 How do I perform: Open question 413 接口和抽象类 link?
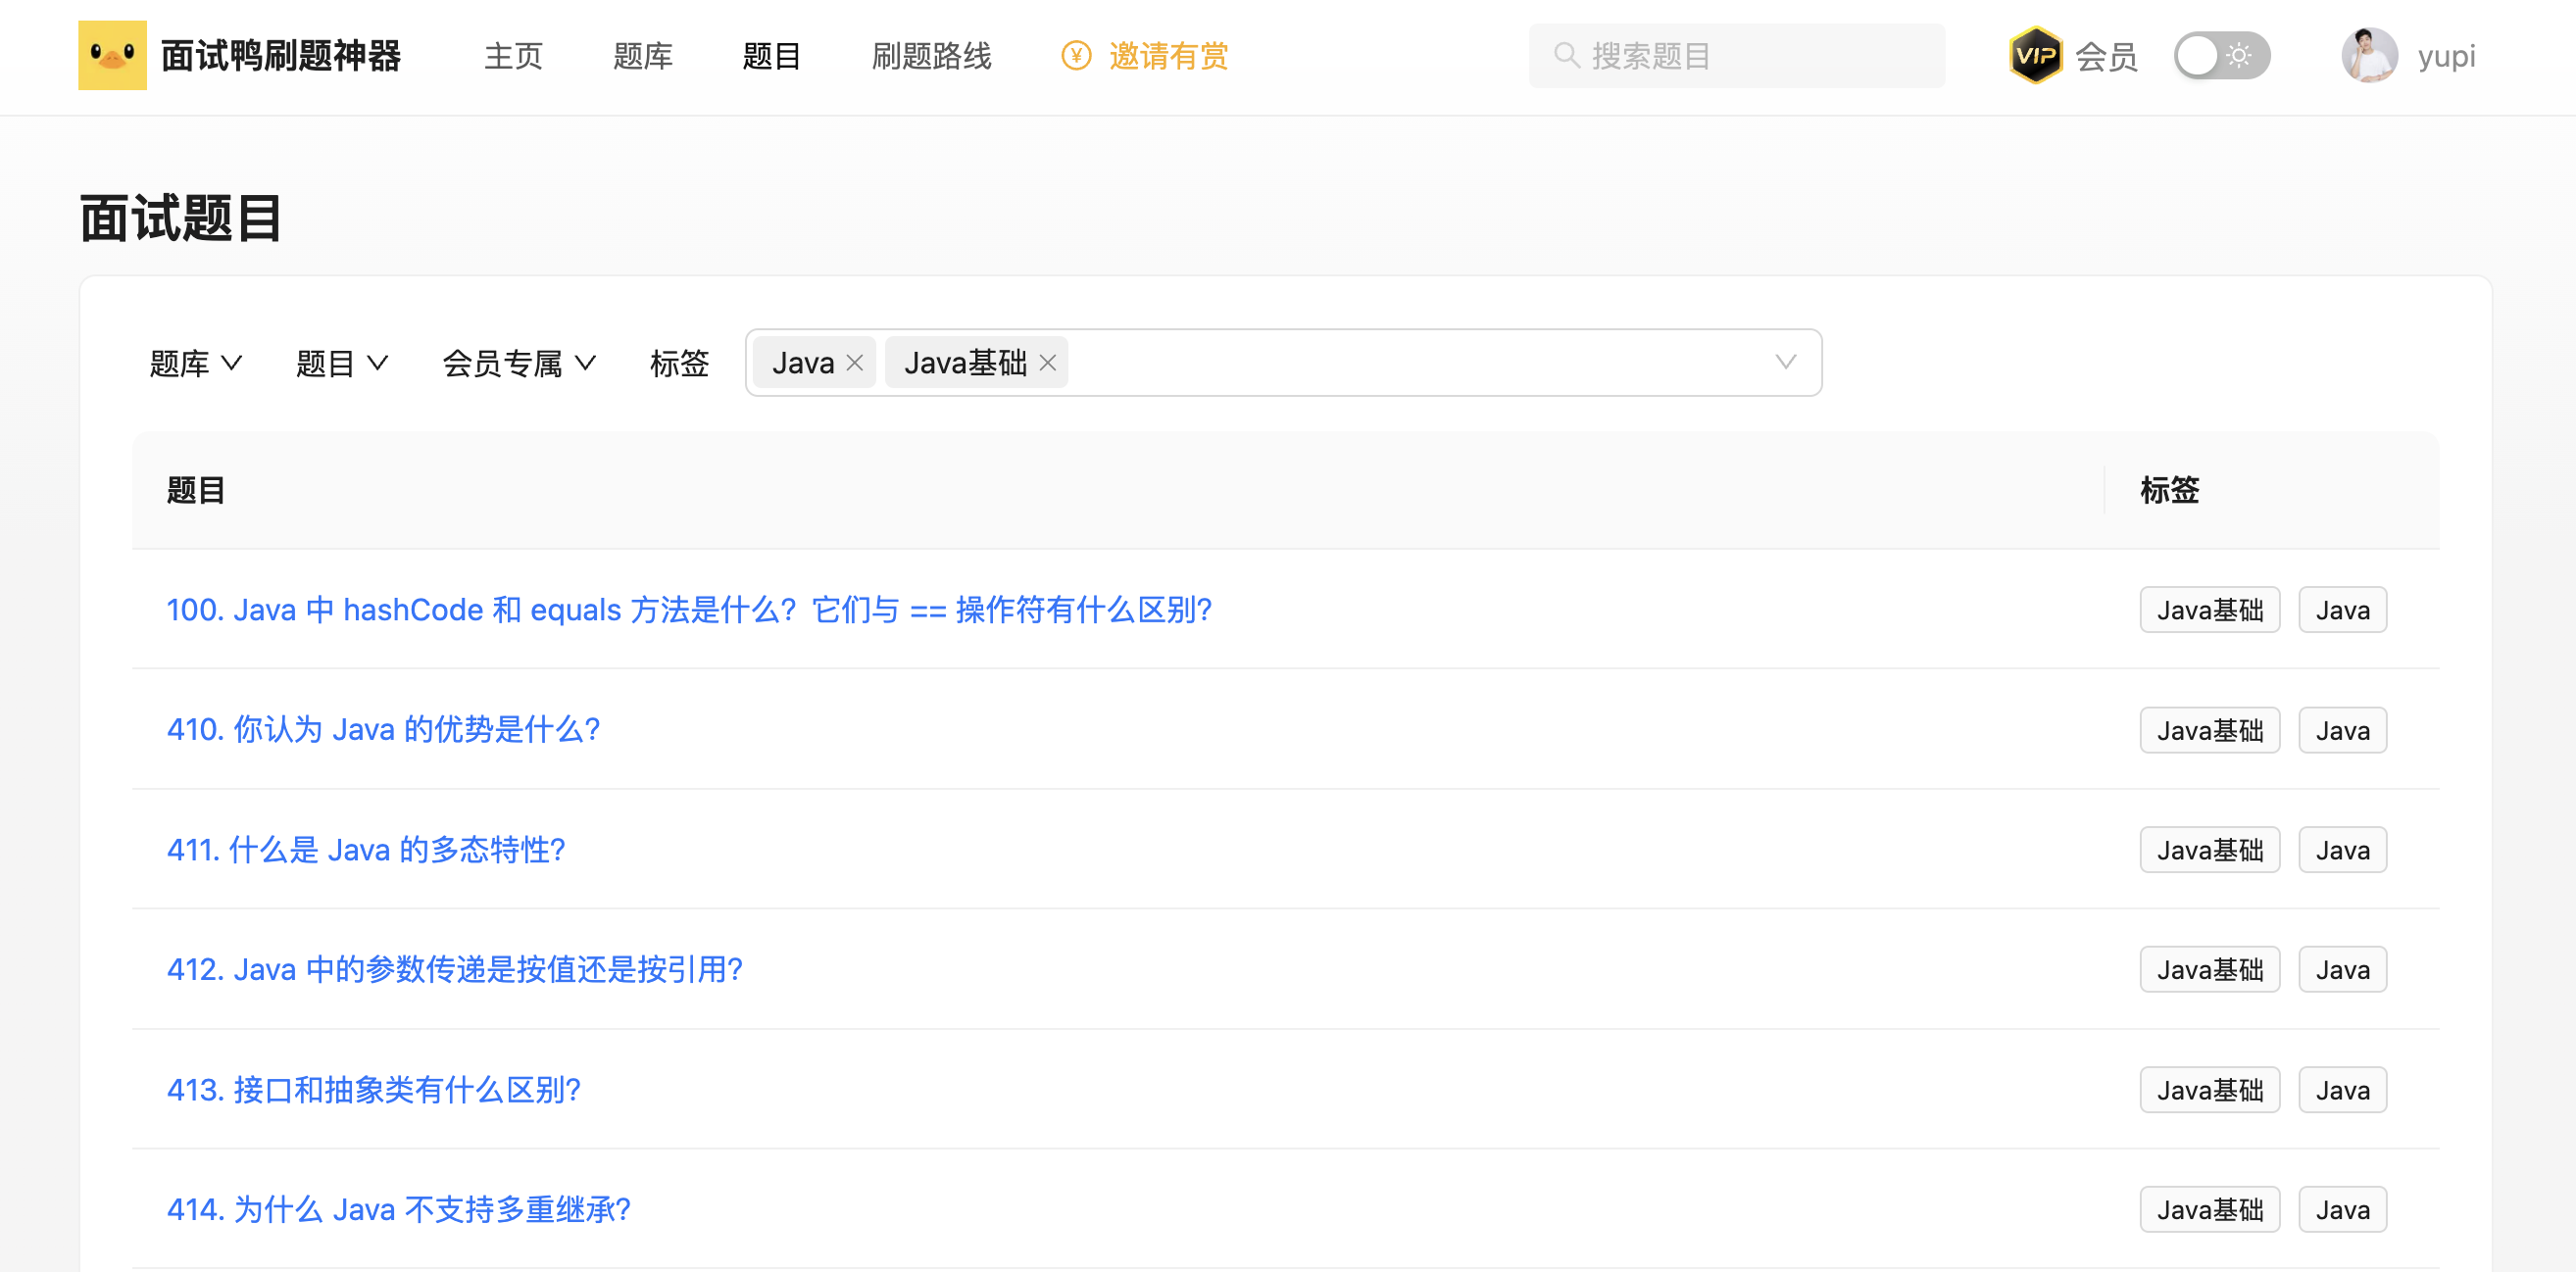pyautogui.click(x=373, y=1090)
